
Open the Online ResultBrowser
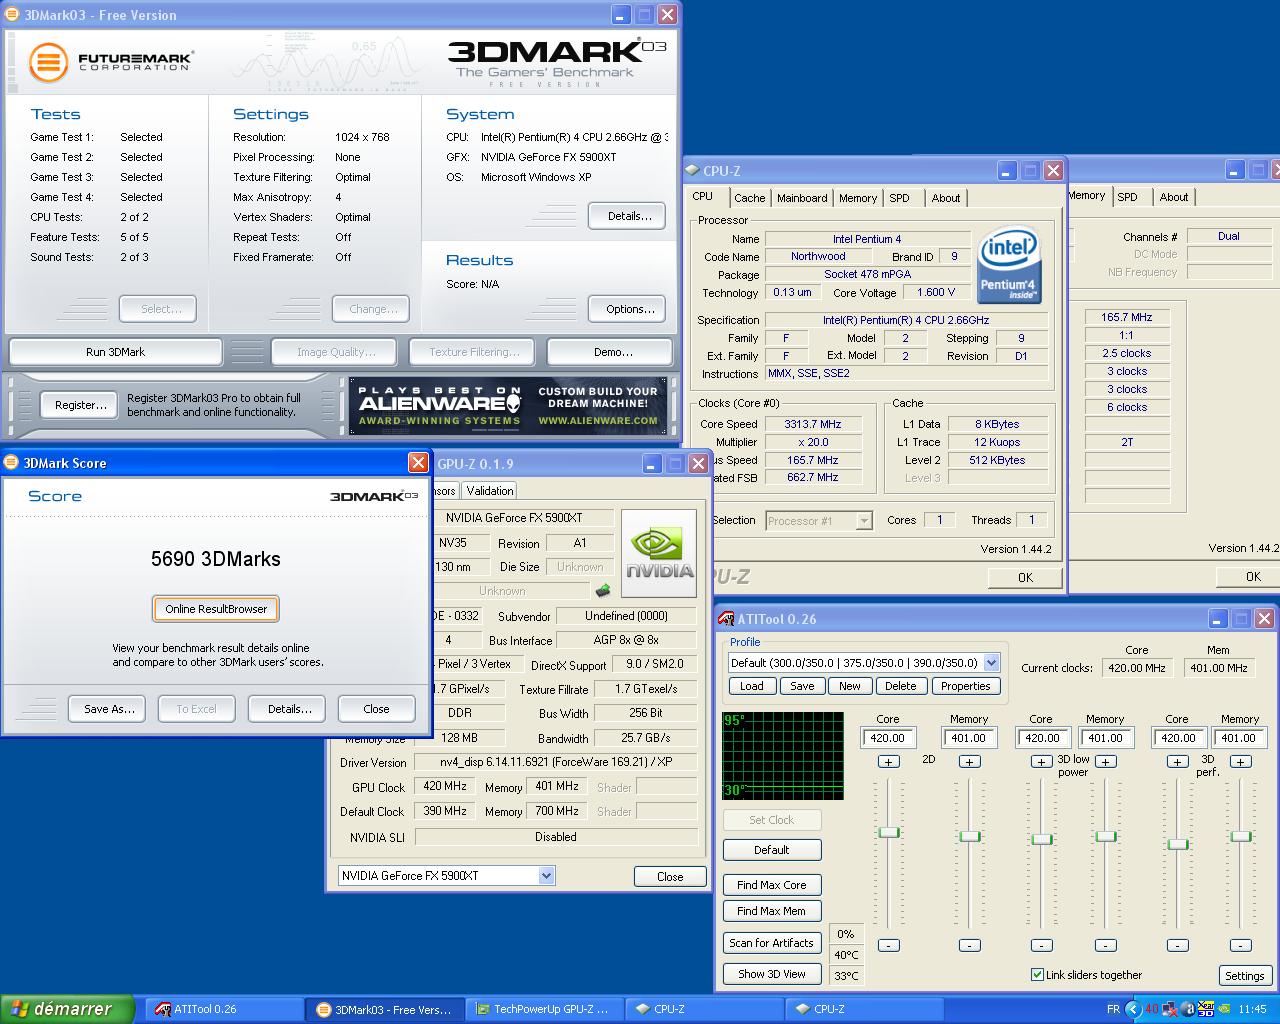[216, 609]
